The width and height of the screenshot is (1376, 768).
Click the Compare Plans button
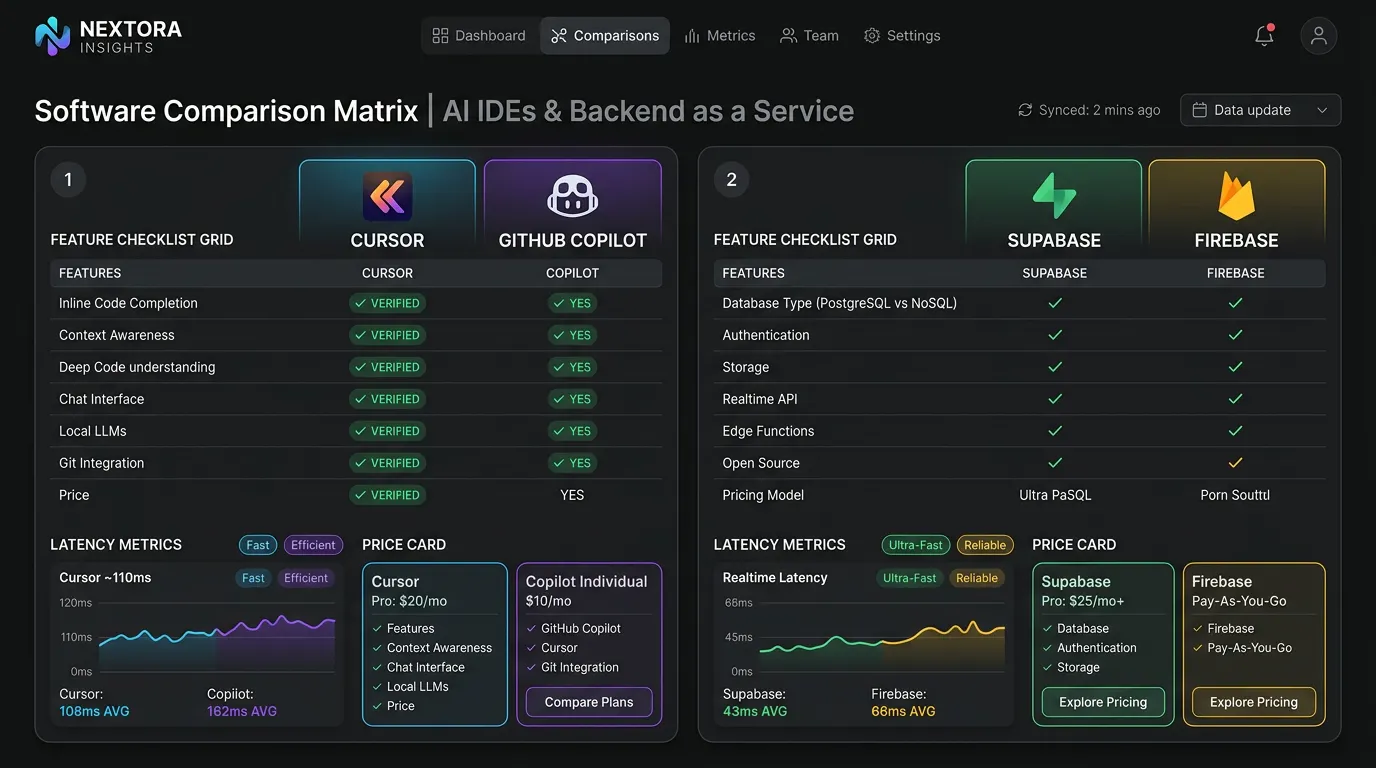[x=589, y=702]
